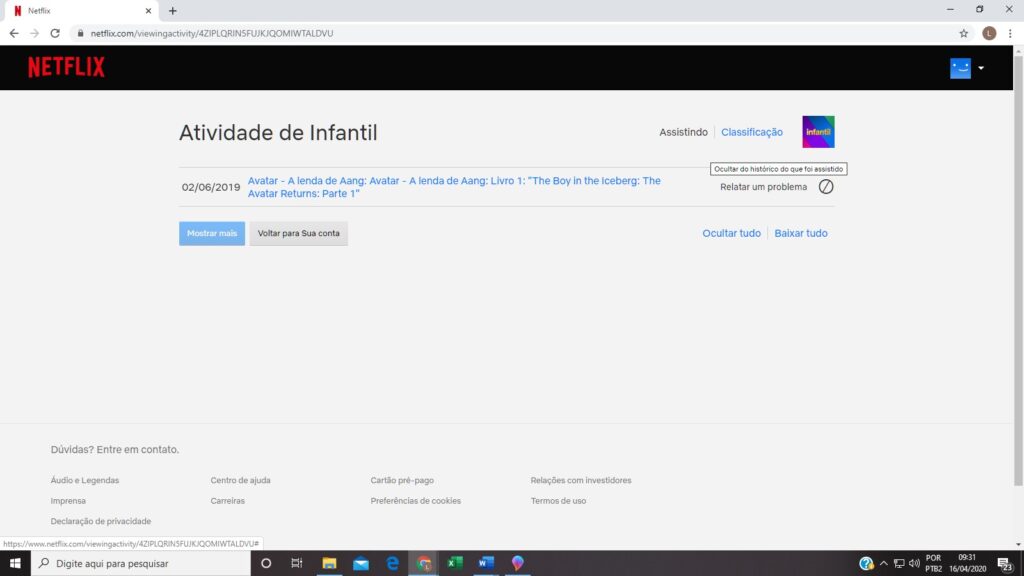Open the Chrome three-dot menu
Viewport: 1024px width, 576px height.
(1010, 33)
